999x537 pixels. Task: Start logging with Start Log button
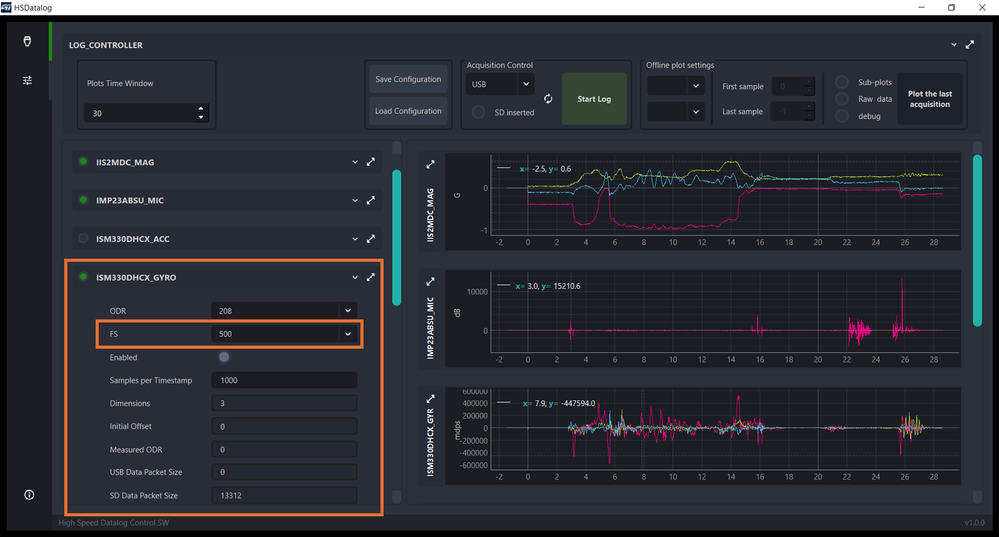point(594,99)
